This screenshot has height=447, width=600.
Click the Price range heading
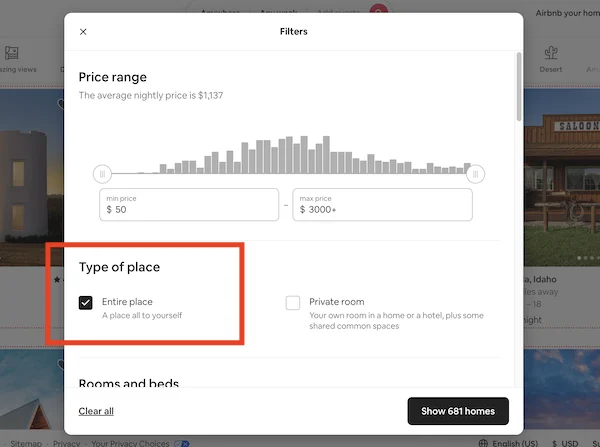coord(112,77)
